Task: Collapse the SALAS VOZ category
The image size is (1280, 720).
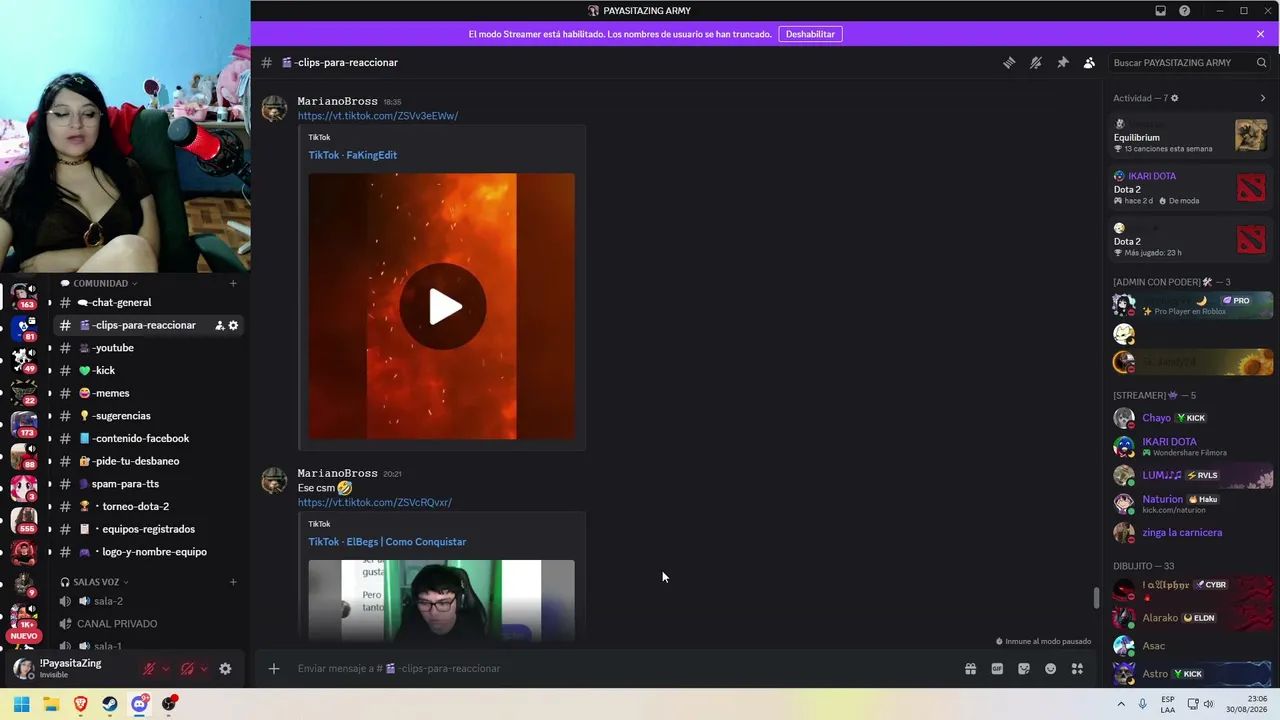Action: point(94,582)
